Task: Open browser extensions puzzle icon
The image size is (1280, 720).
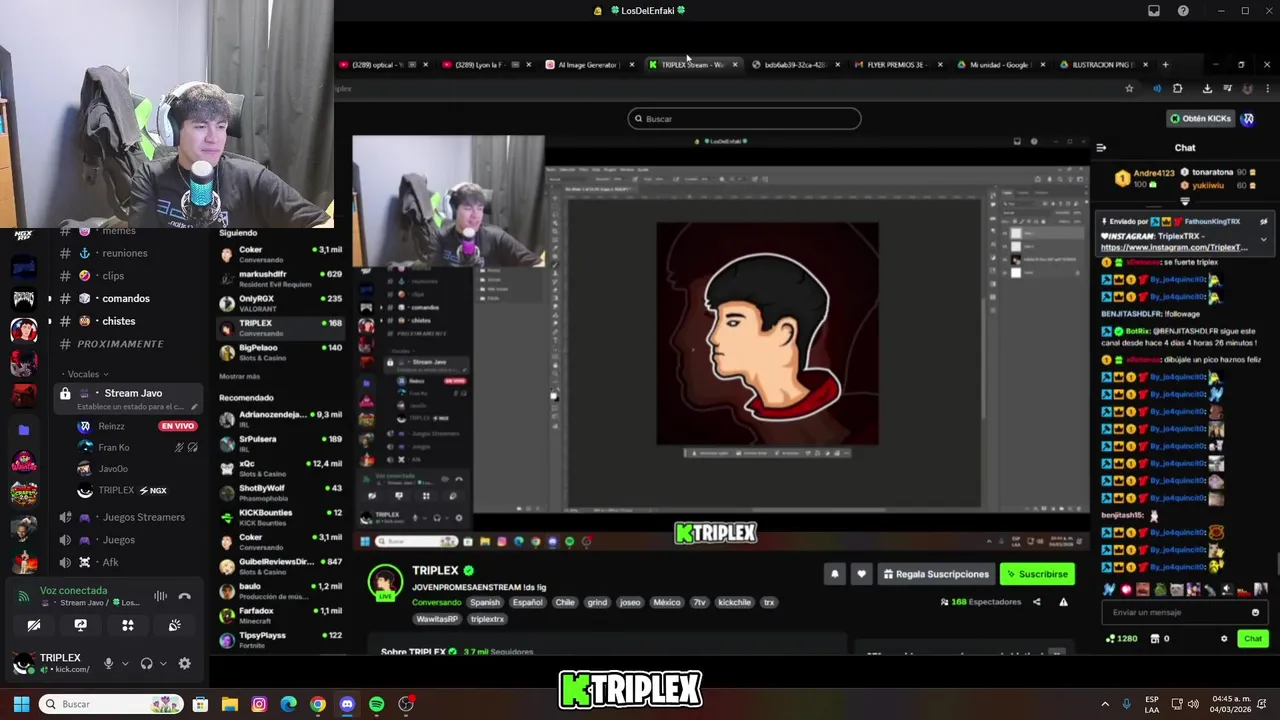Action: [x=1177, y=88]
